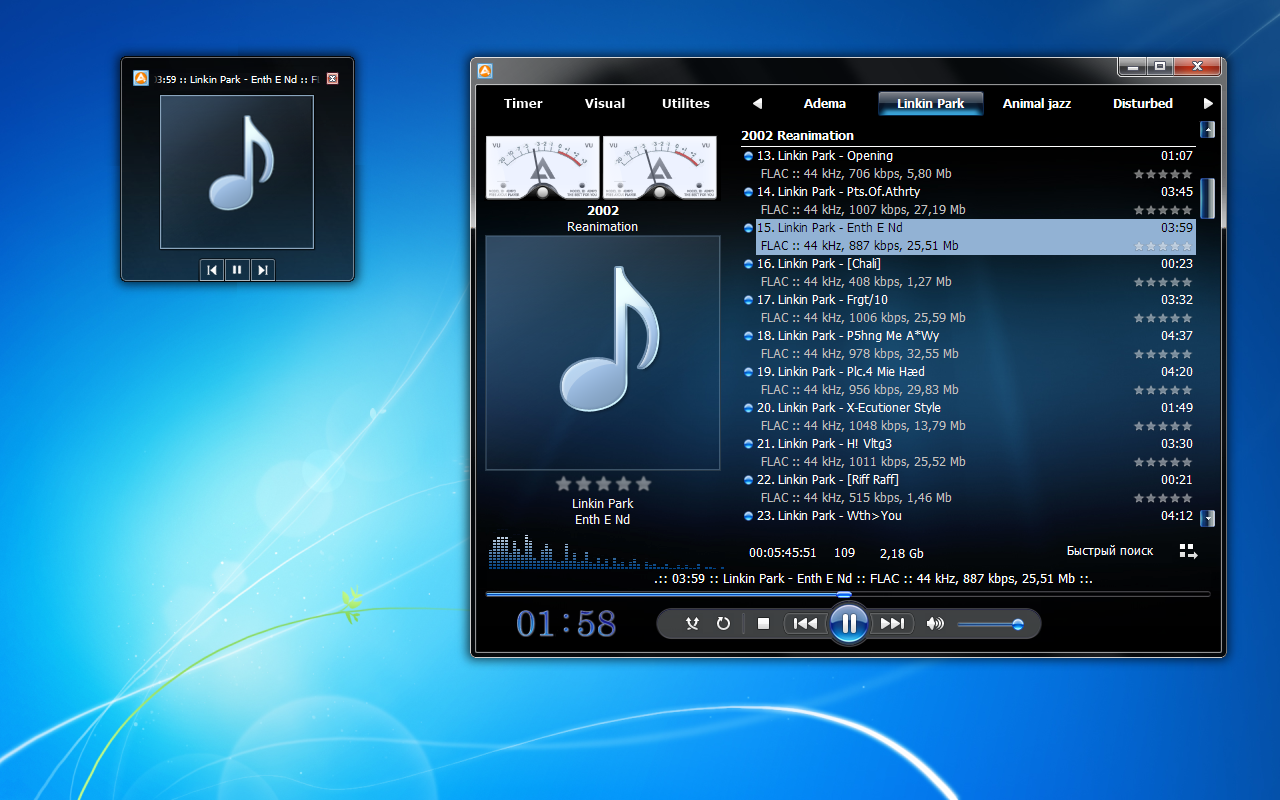Viewport: 1280px width, 800px height.
Task: Click the playlist scrollbar thumb
Action: coord(1207,198)
